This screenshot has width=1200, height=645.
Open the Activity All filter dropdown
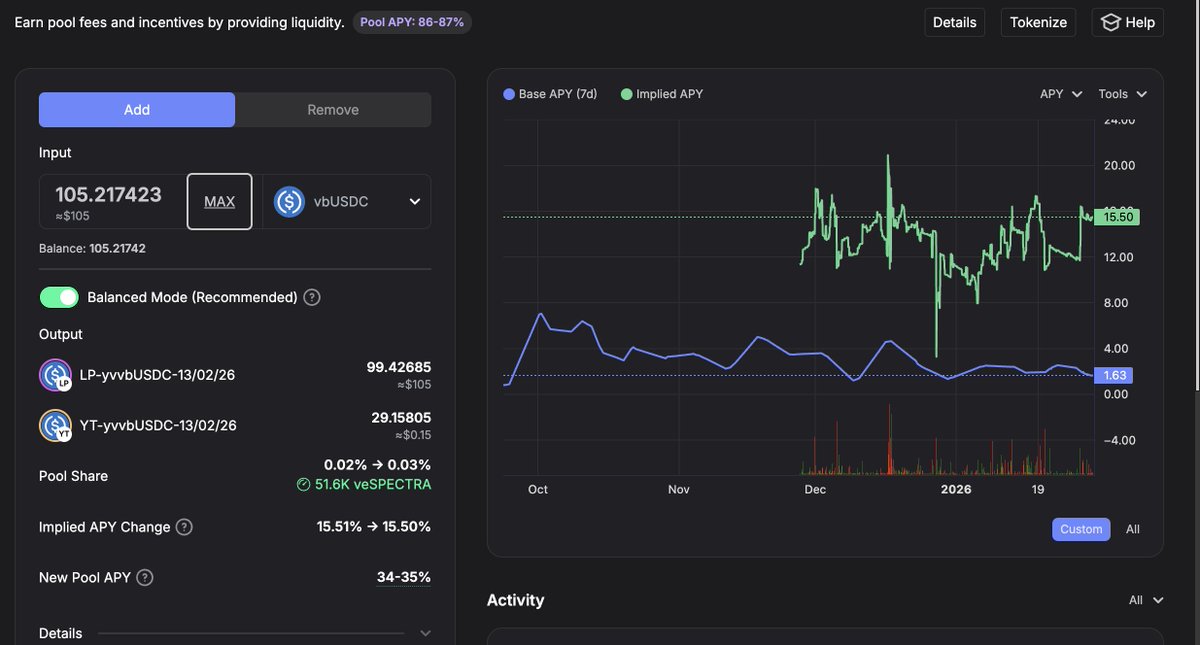1146,600
